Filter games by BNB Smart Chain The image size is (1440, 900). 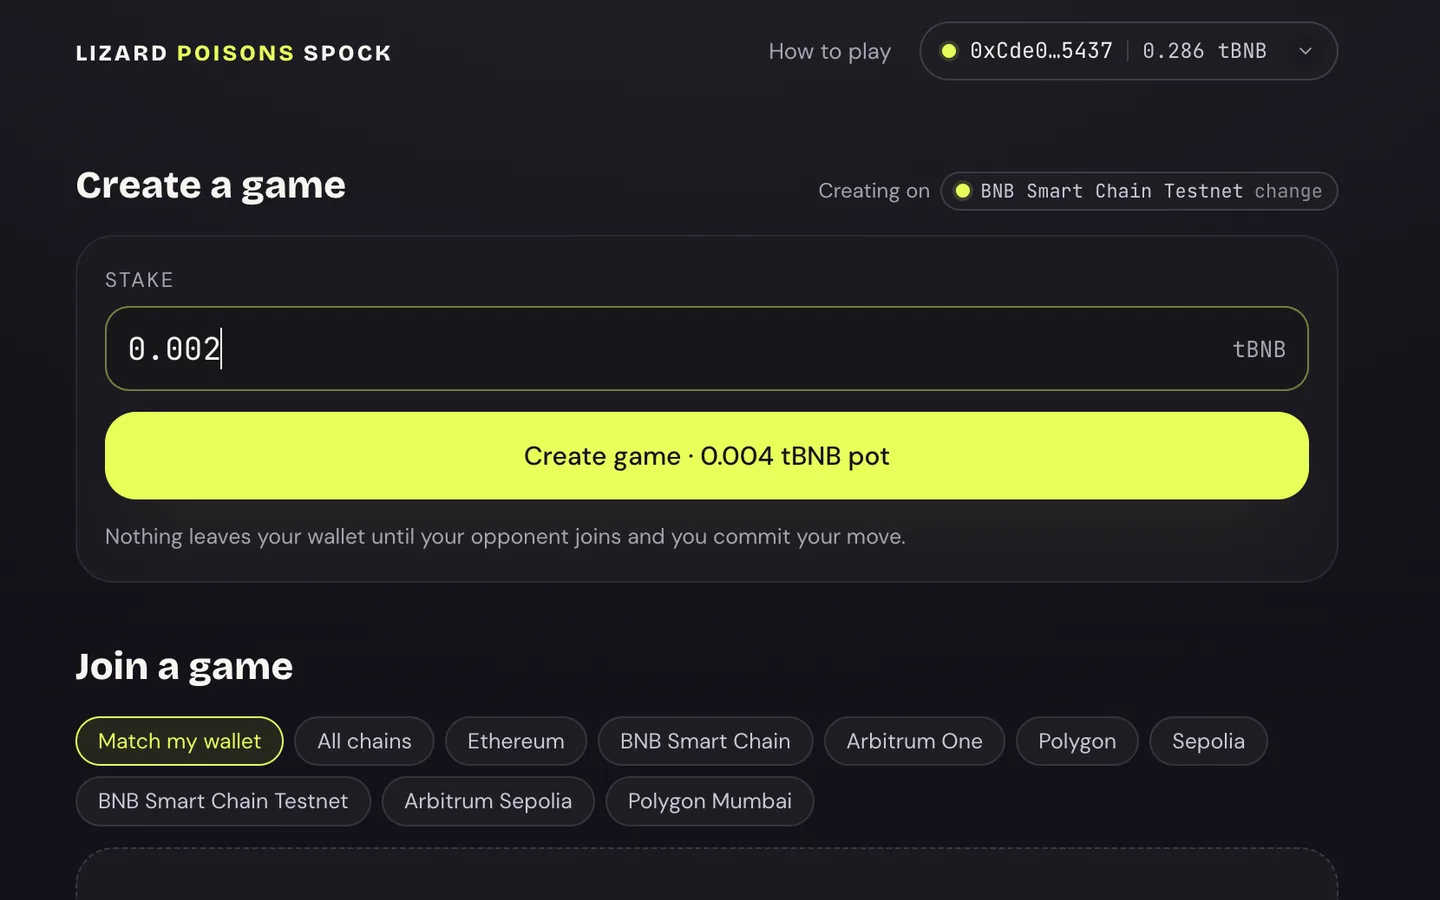point(705,741)
